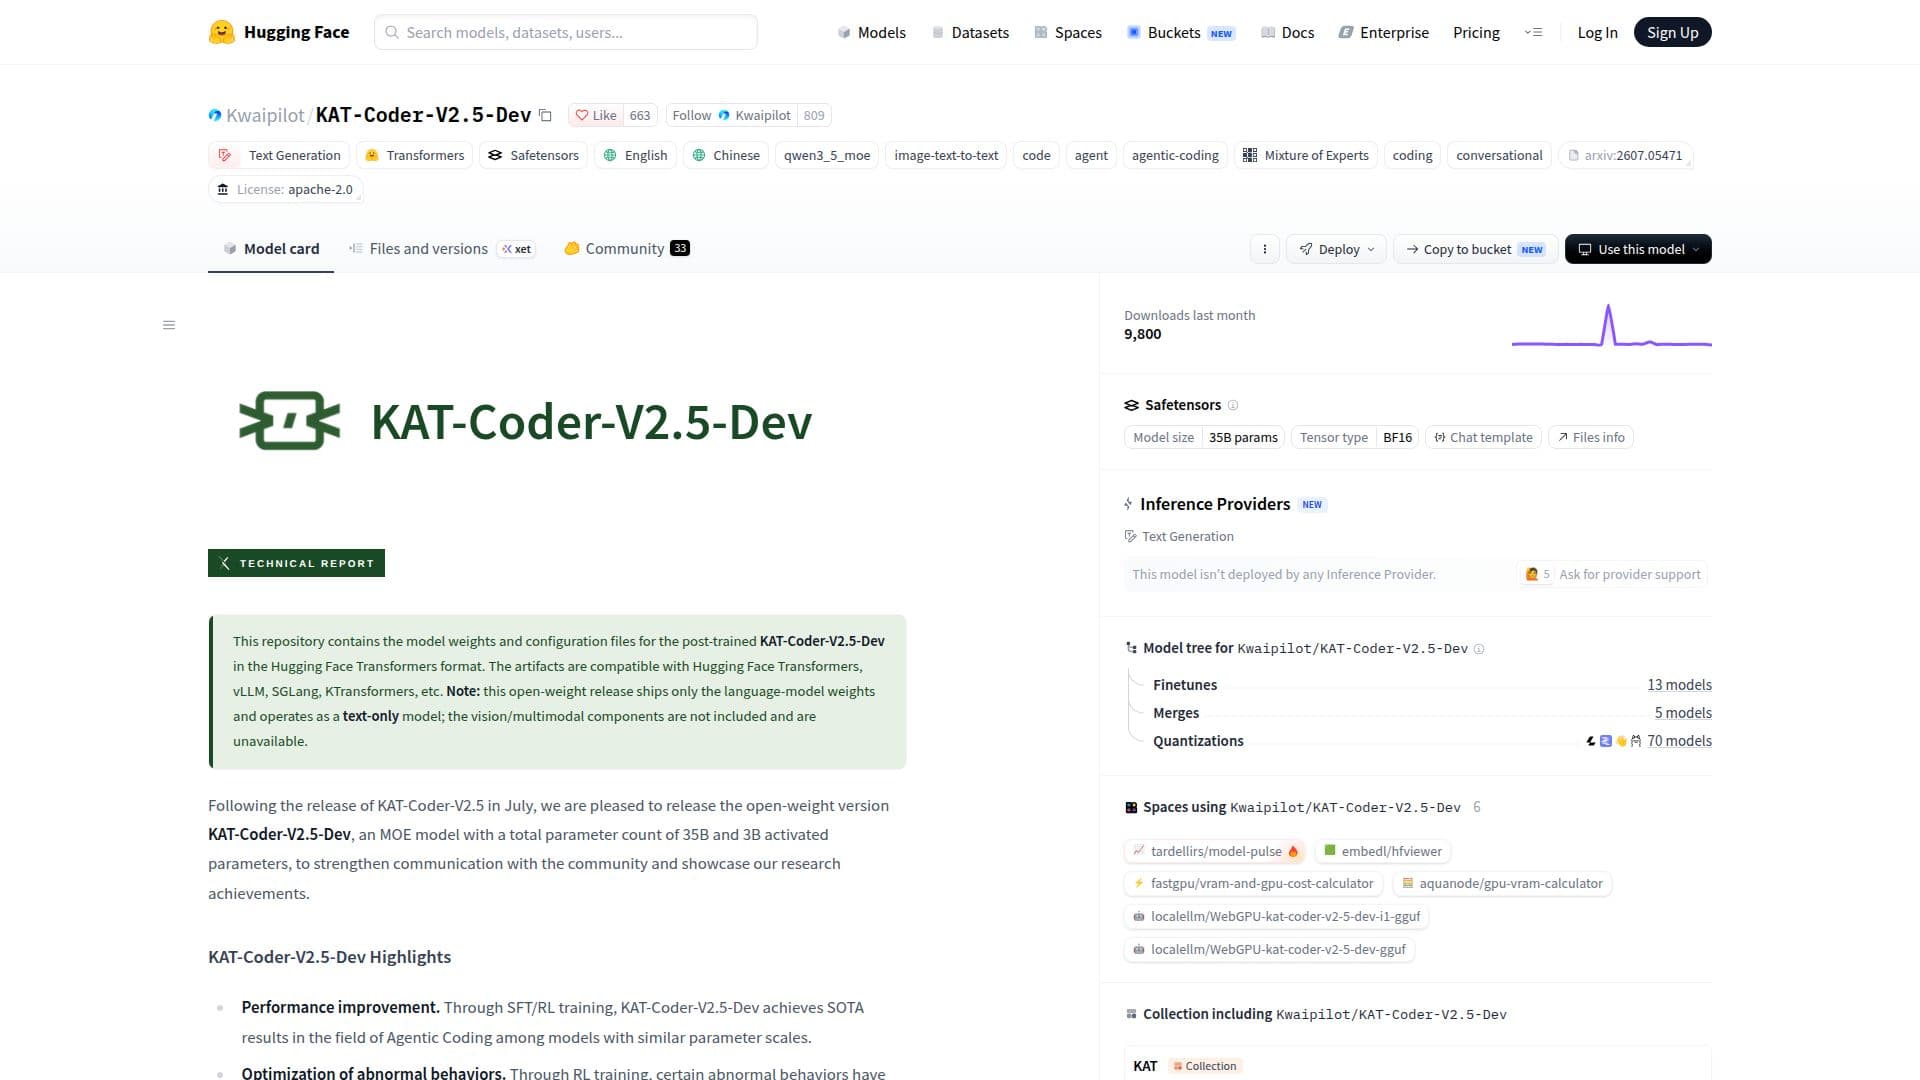The width and height of the screenshot is (1920, 1080).
Task: Open the Files info link
Action: [1591, 437]
